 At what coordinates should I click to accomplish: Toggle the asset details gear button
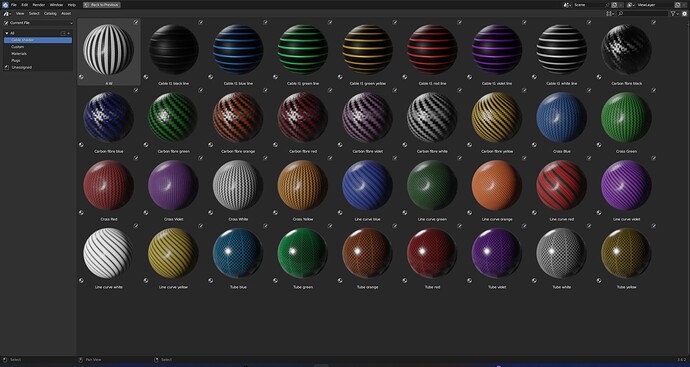(x=685, y=14)
